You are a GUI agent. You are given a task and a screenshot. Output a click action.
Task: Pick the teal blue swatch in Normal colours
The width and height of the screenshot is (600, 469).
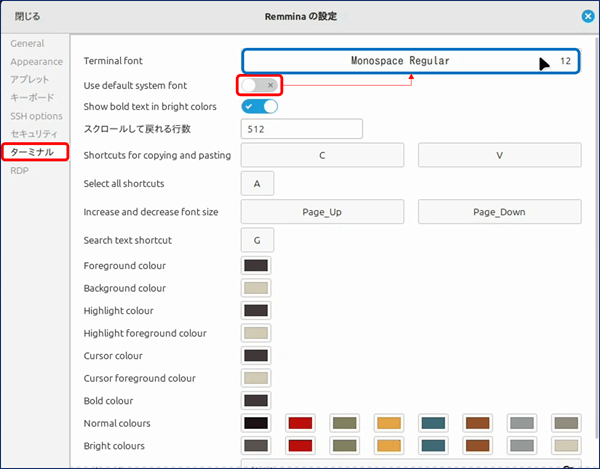click(433, 423)
